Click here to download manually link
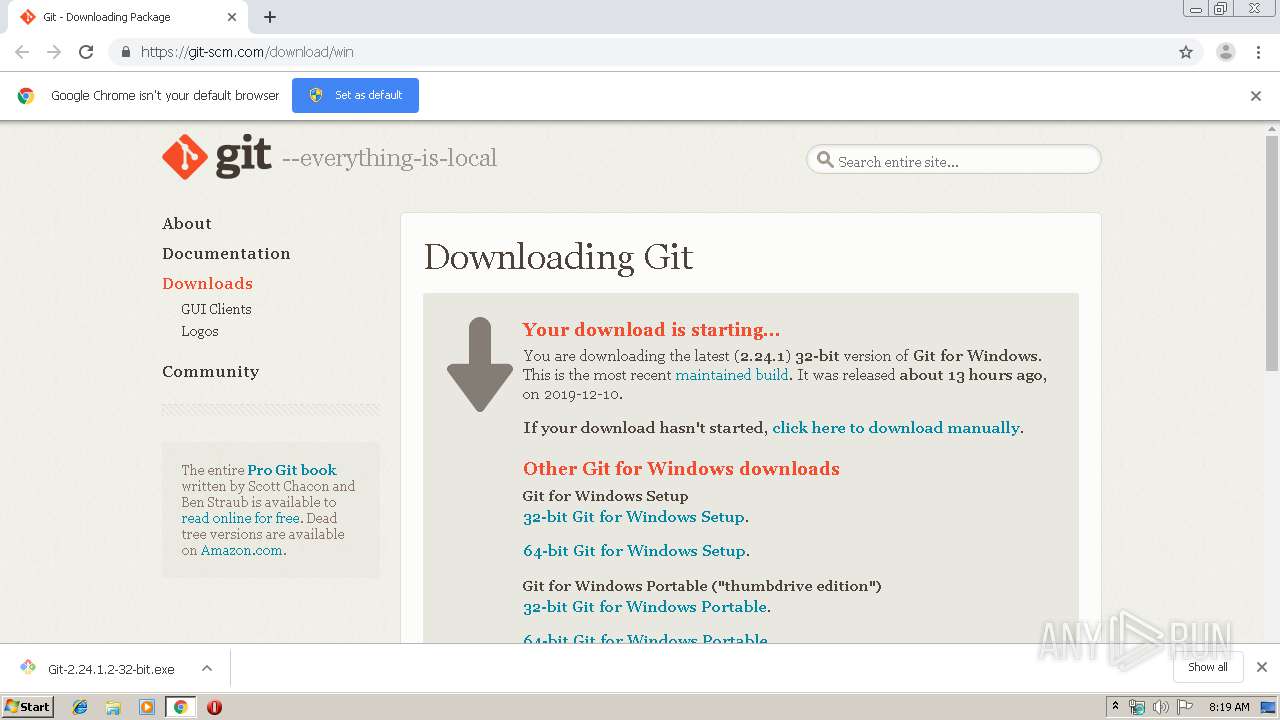 896,427
